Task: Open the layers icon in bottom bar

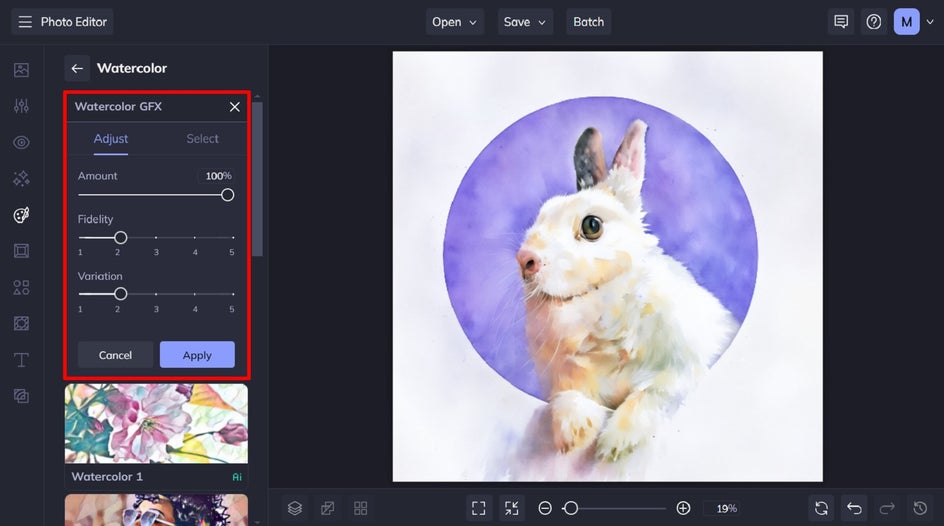Action: tap(295, 508)
